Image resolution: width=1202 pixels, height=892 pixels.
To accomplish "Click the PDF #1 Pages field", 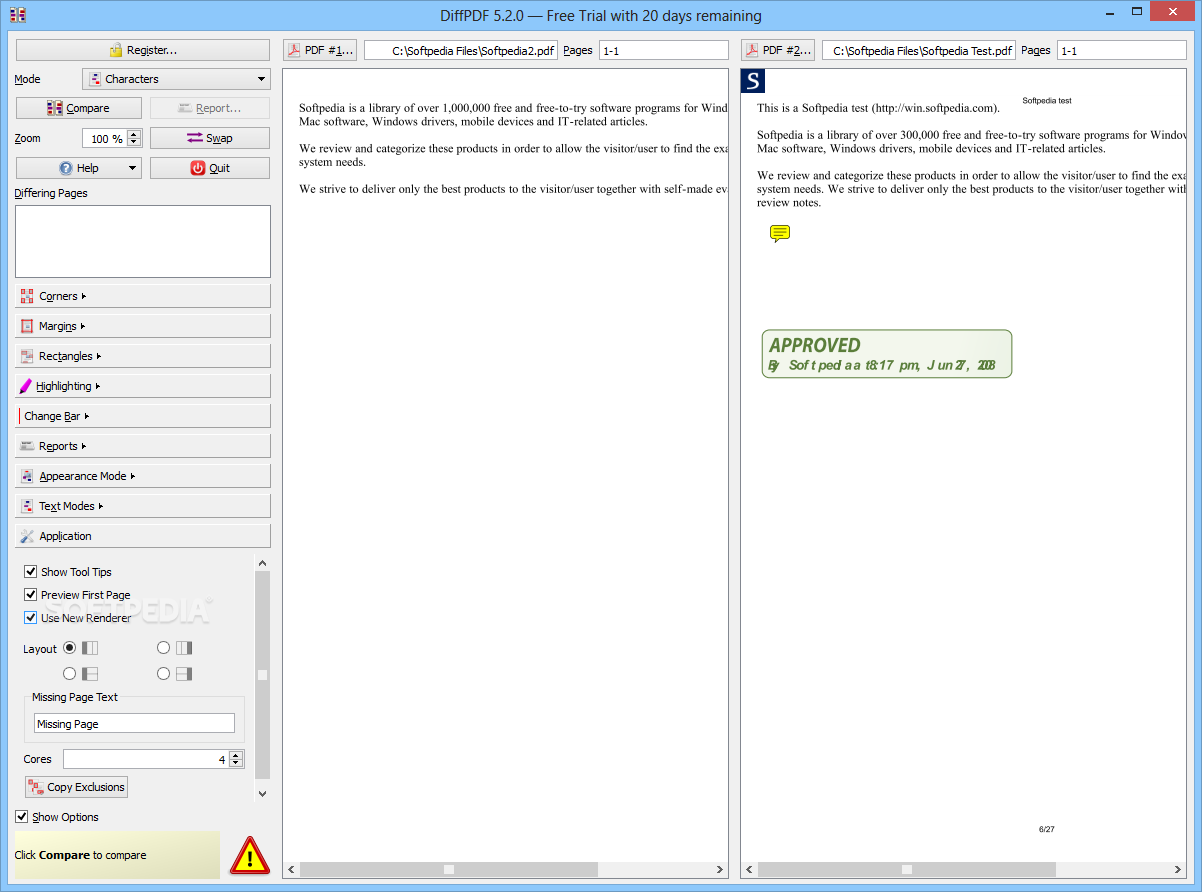I will (x=664, y=50).
